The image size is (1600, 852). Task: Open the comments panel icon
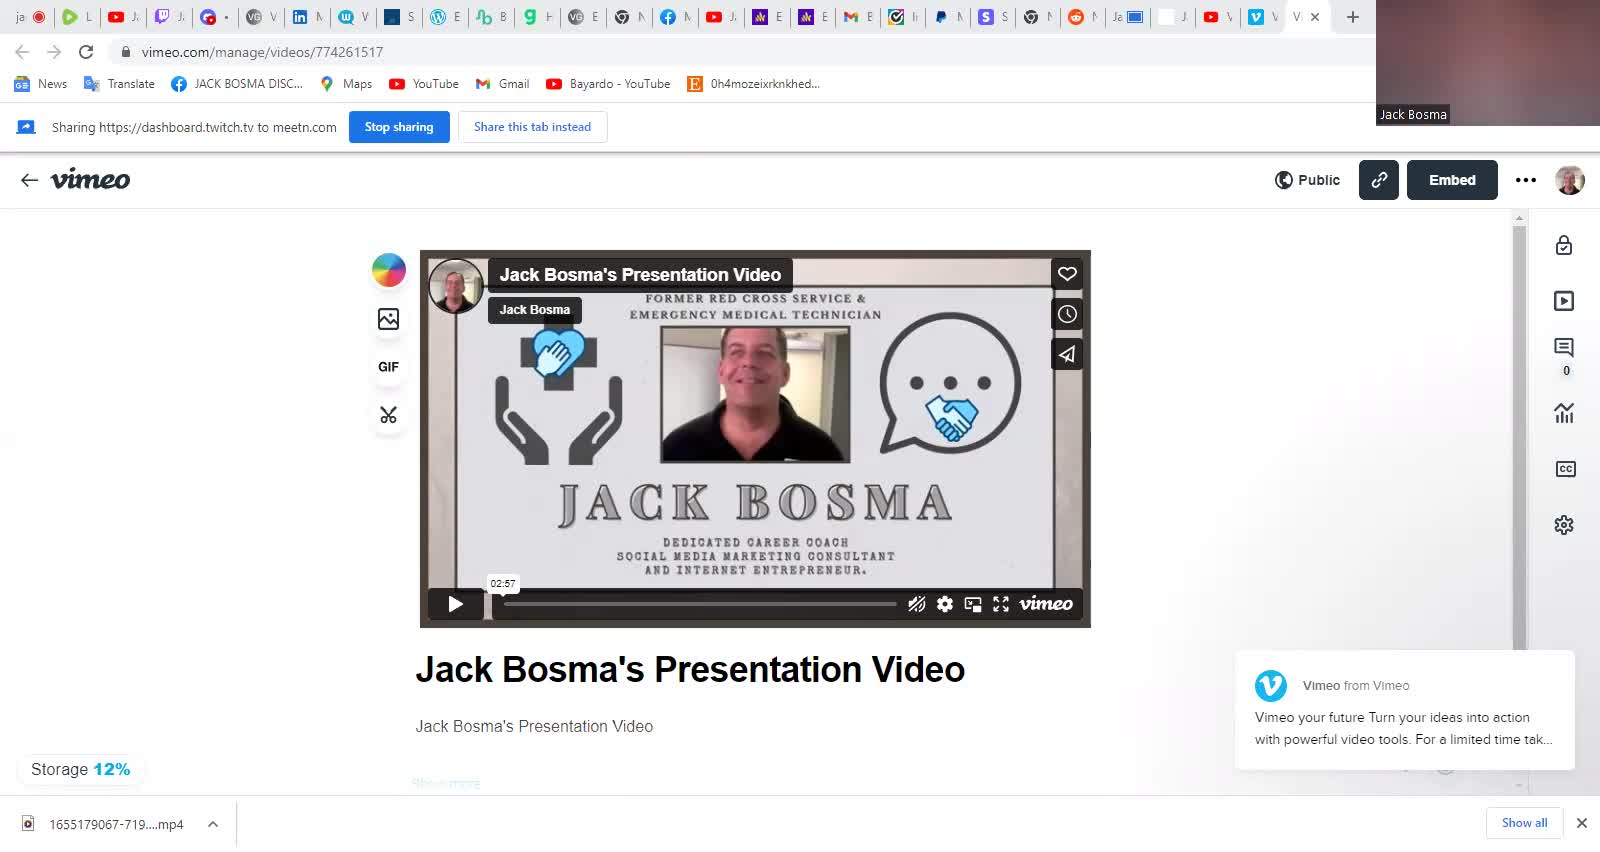[1564, 348]
